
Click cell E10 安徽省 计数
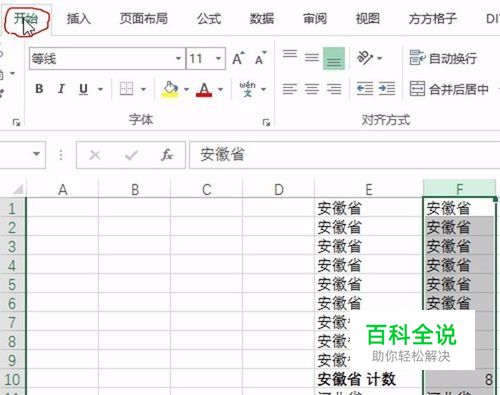click(x=369, y=379)
